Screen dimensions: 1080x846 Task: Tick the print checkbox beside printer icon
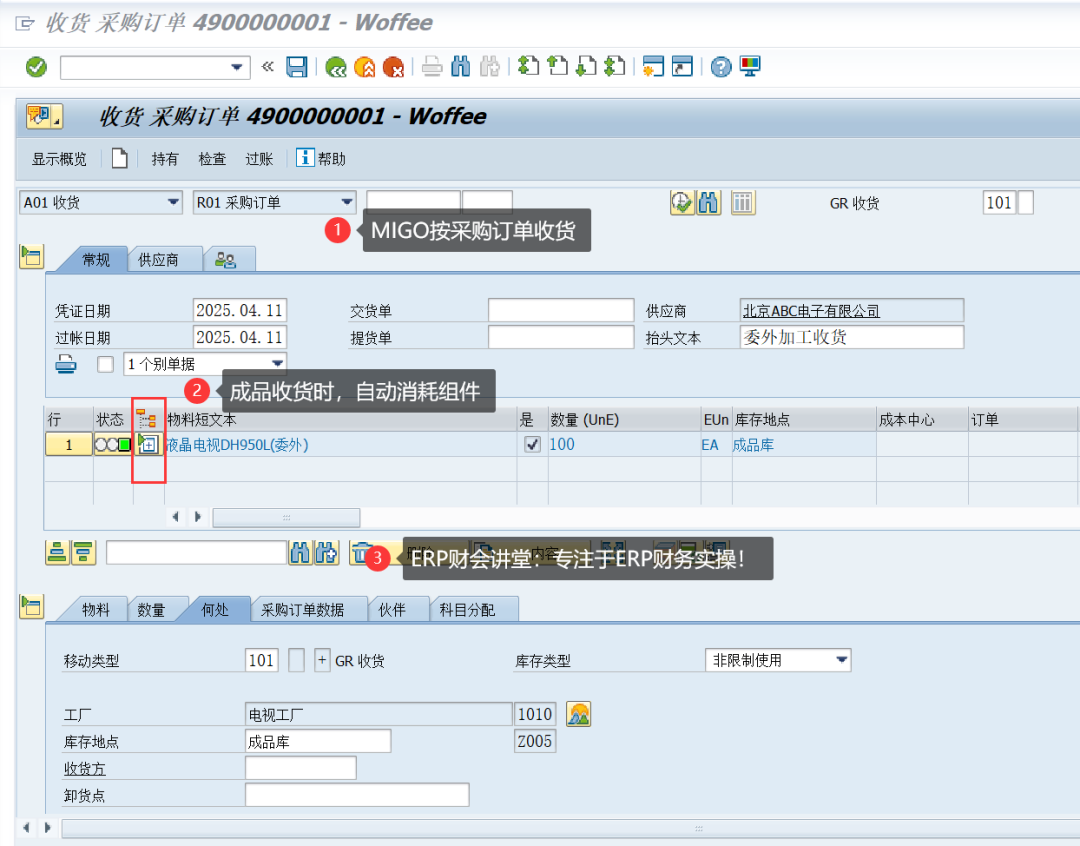coord(105,364)
